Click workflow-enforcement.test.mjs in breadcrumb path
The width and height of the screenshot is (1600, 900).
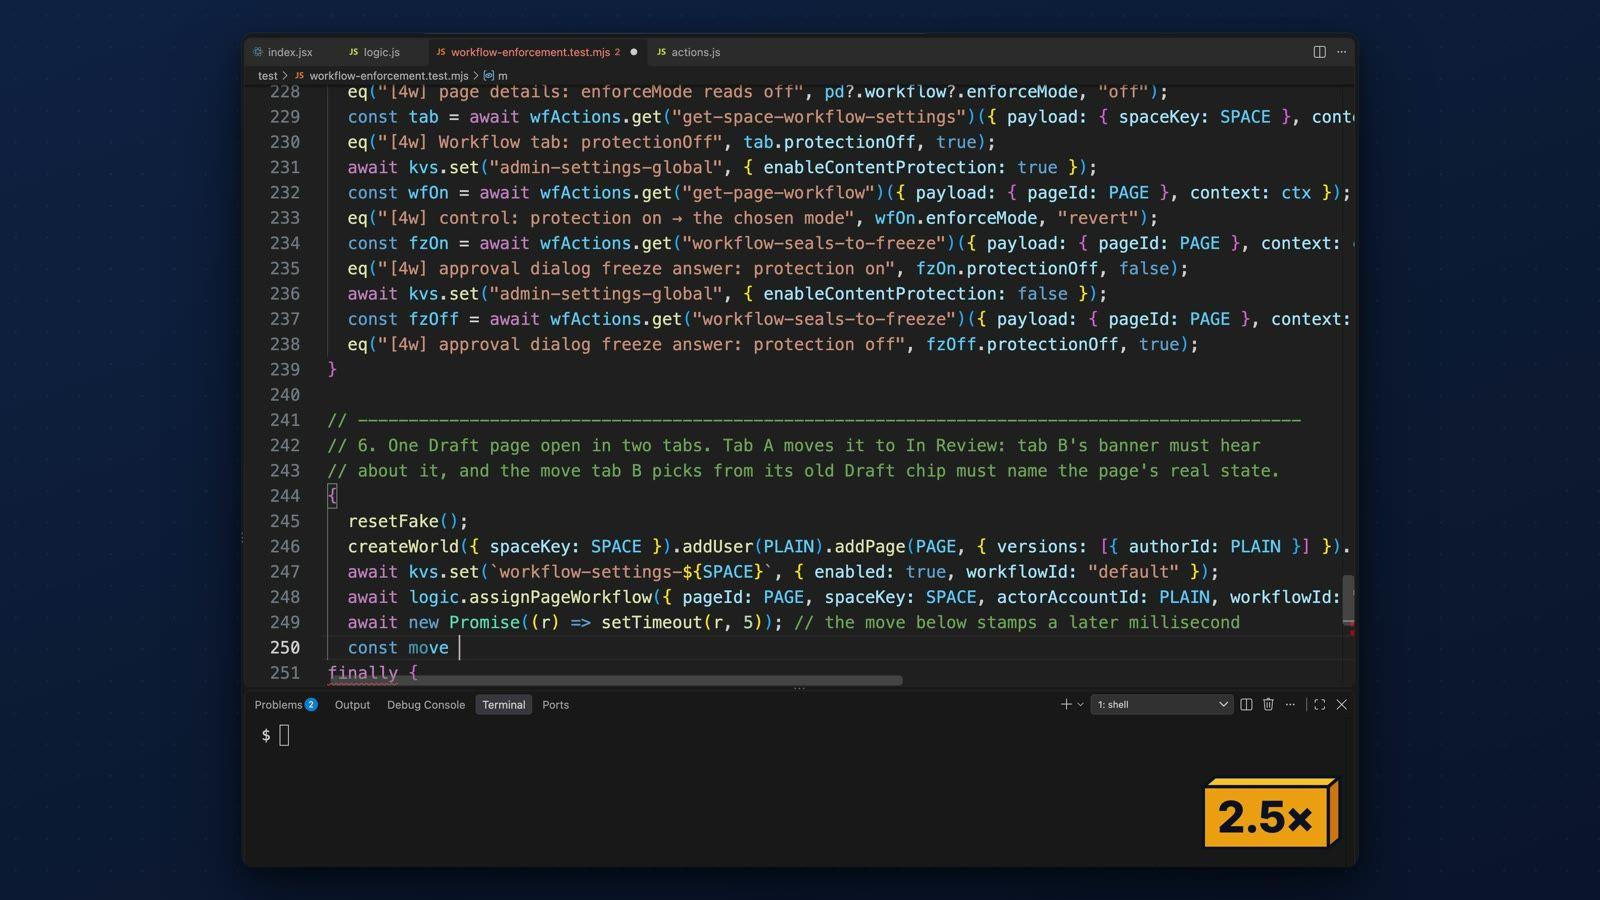point(388,76)
